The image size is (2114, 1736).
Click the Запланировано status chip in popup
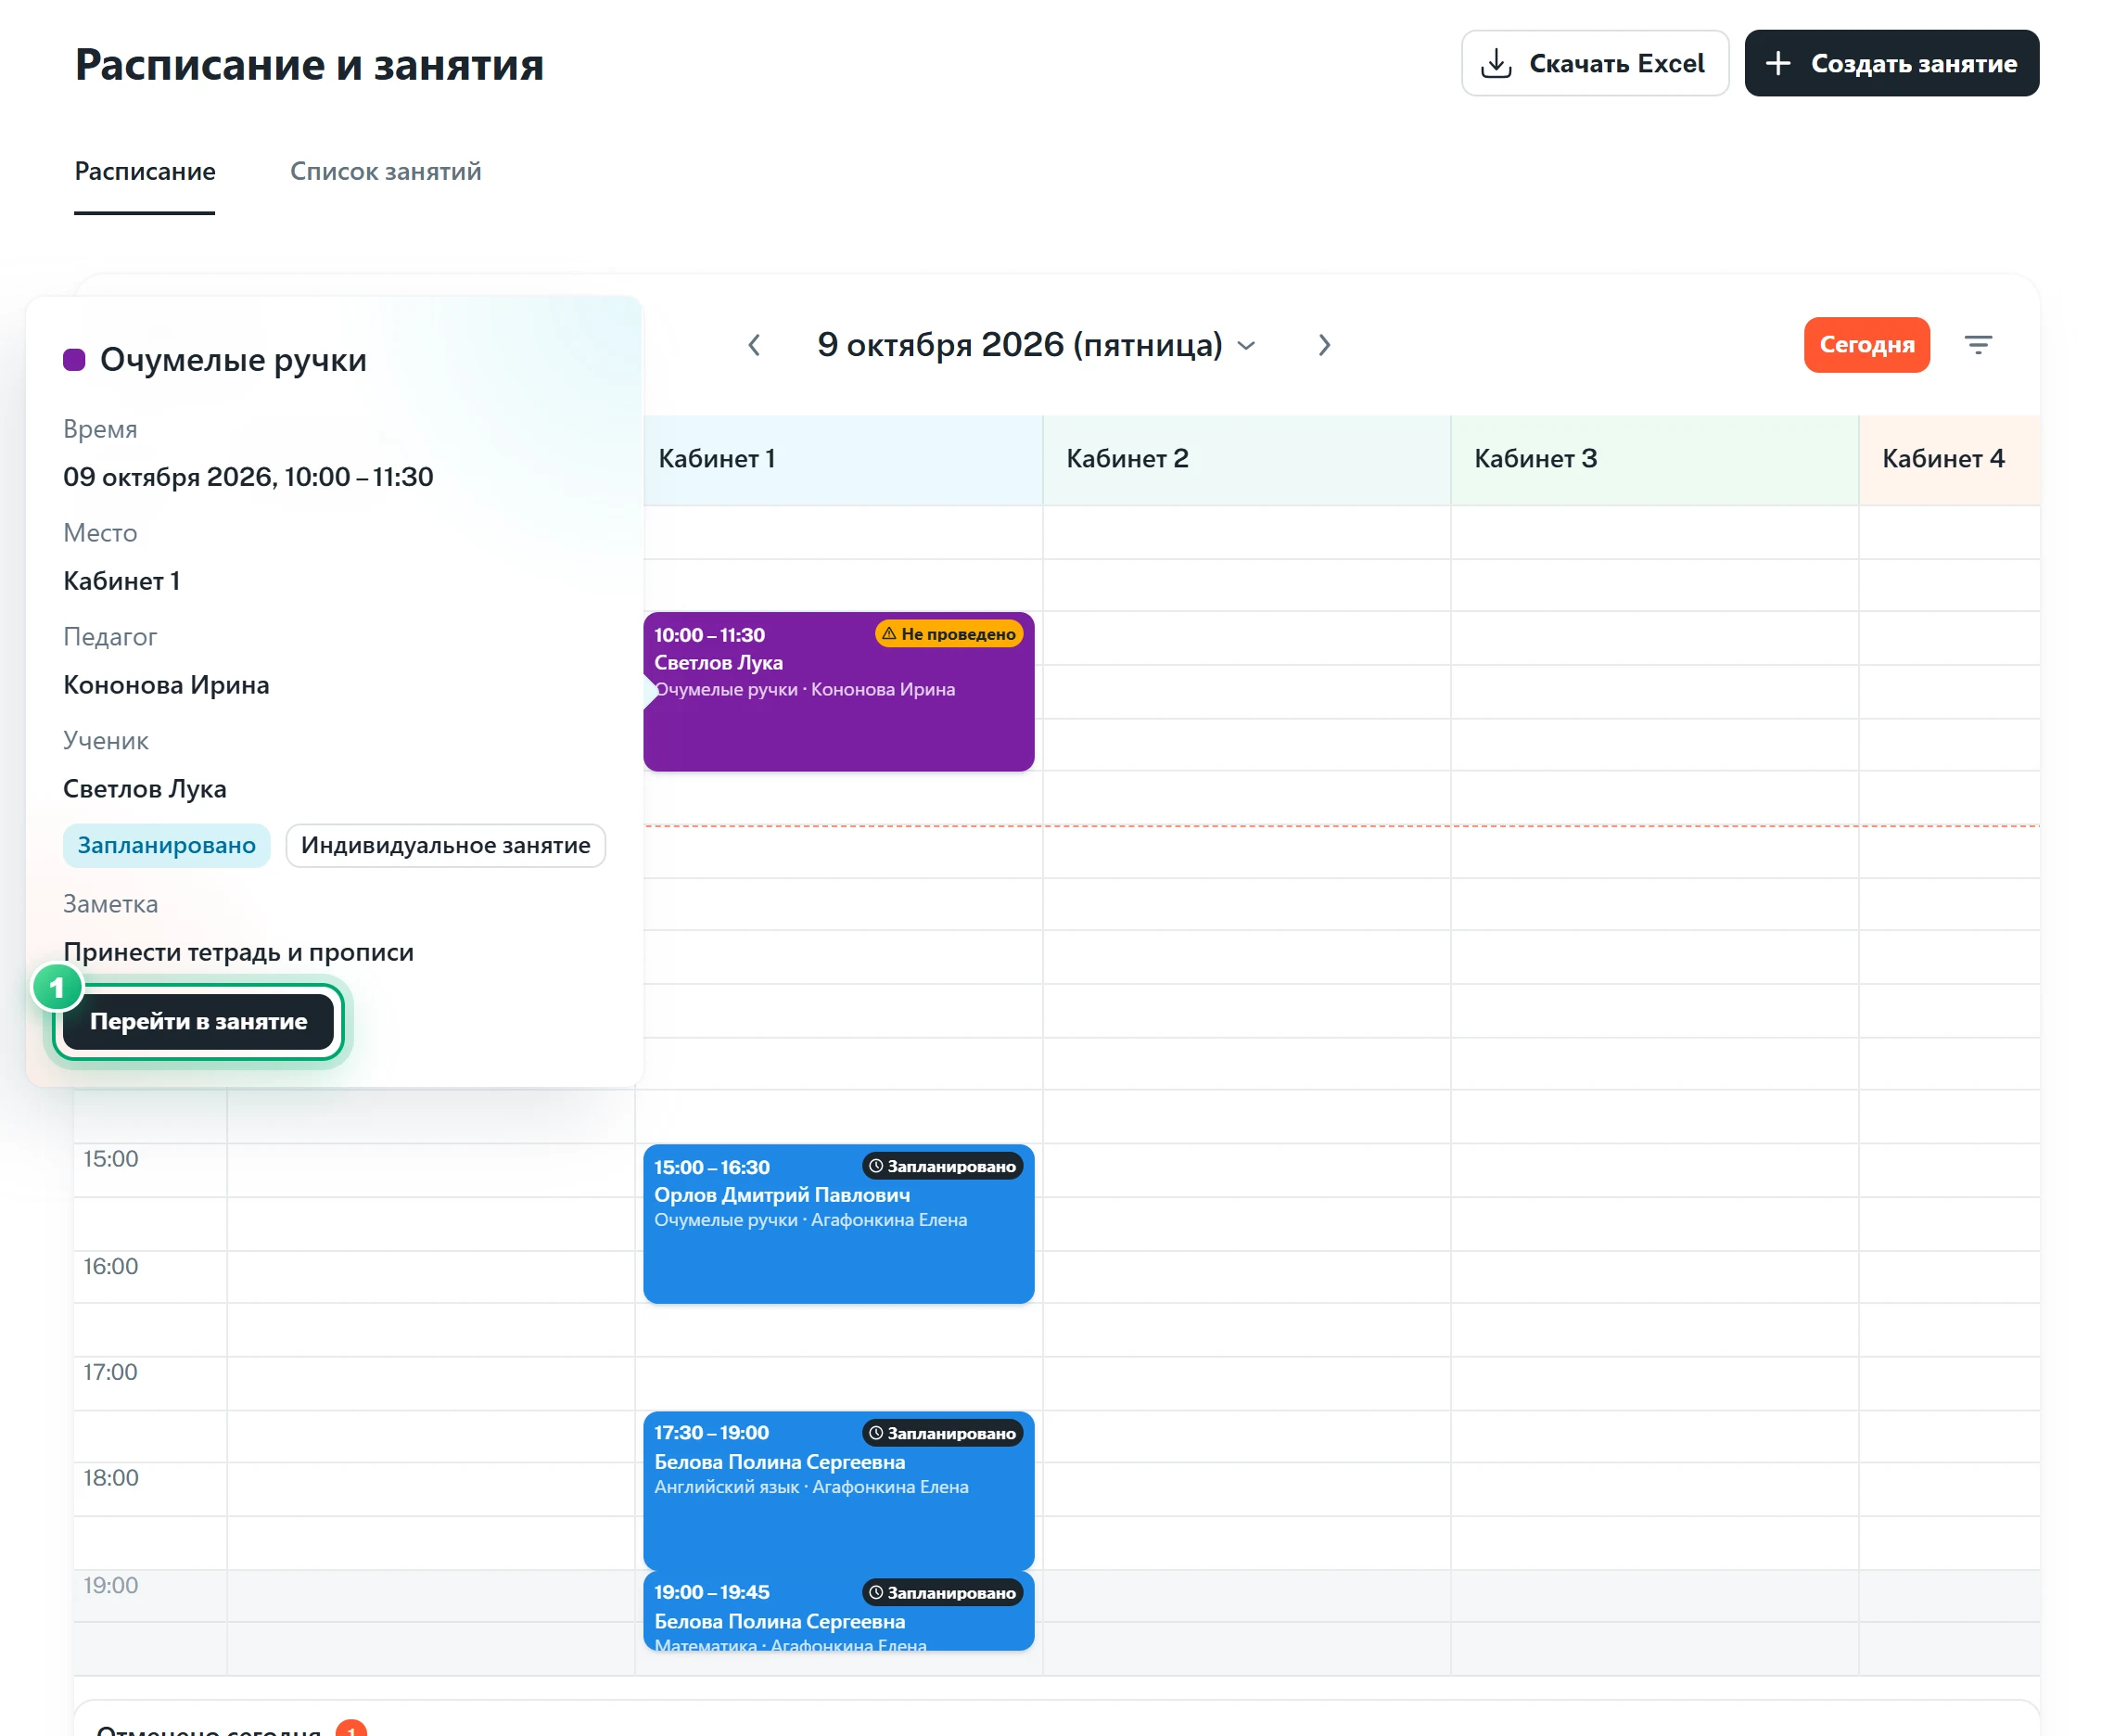click(x=166, y=846)
